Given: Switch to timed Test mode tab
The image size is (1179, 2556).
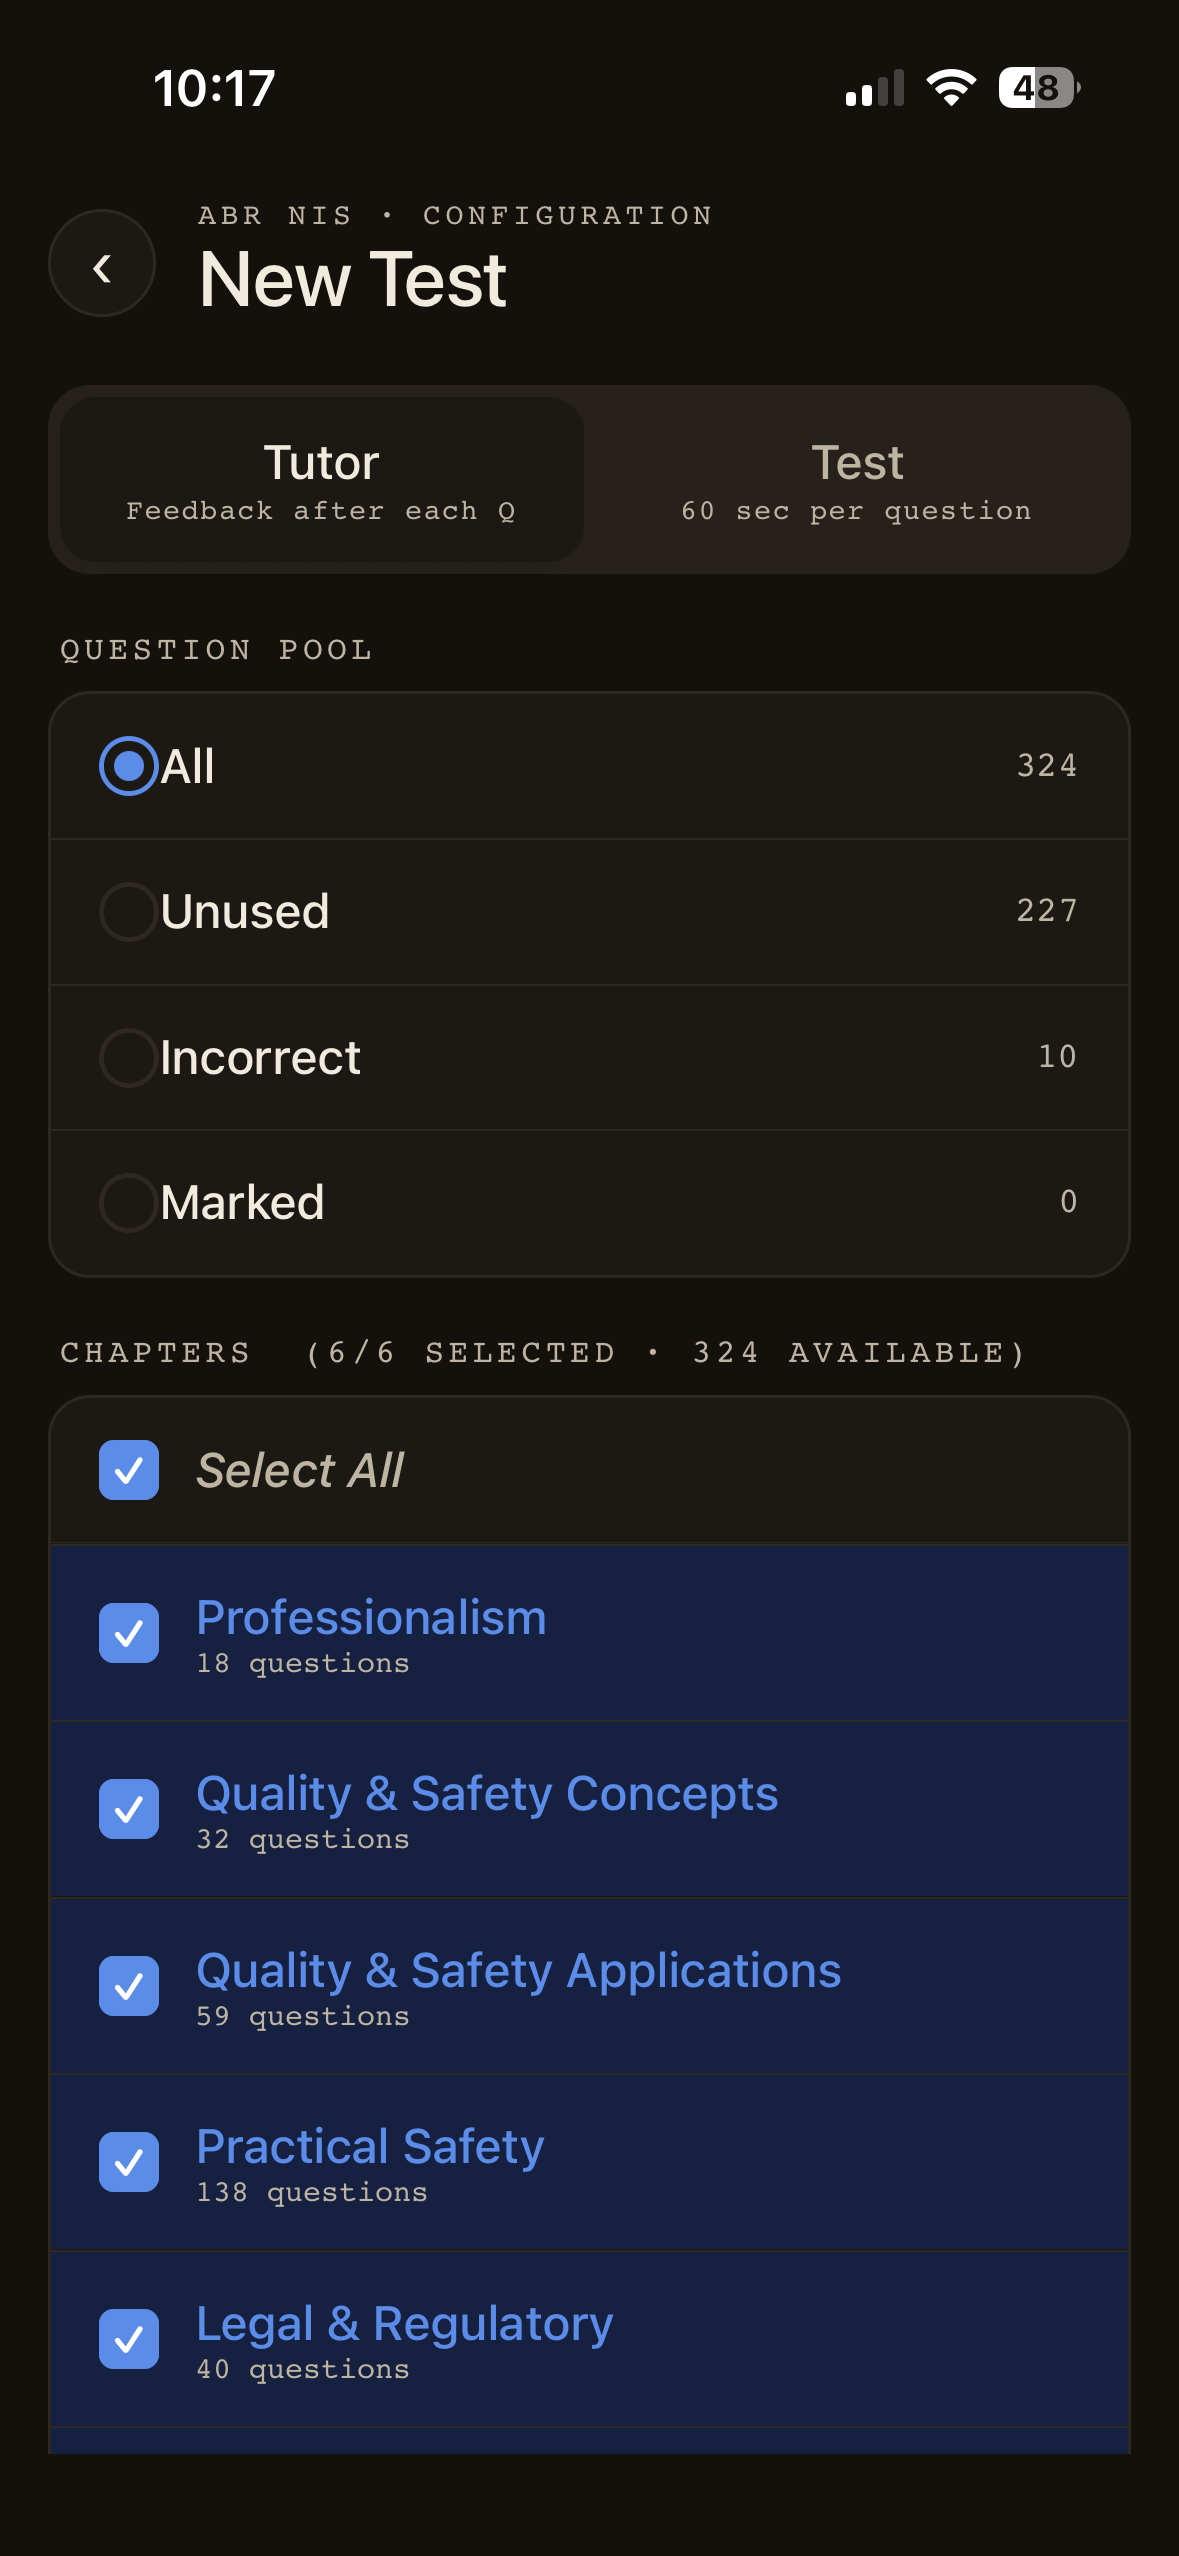Looking at the screenshot, I should pos(856,480).
